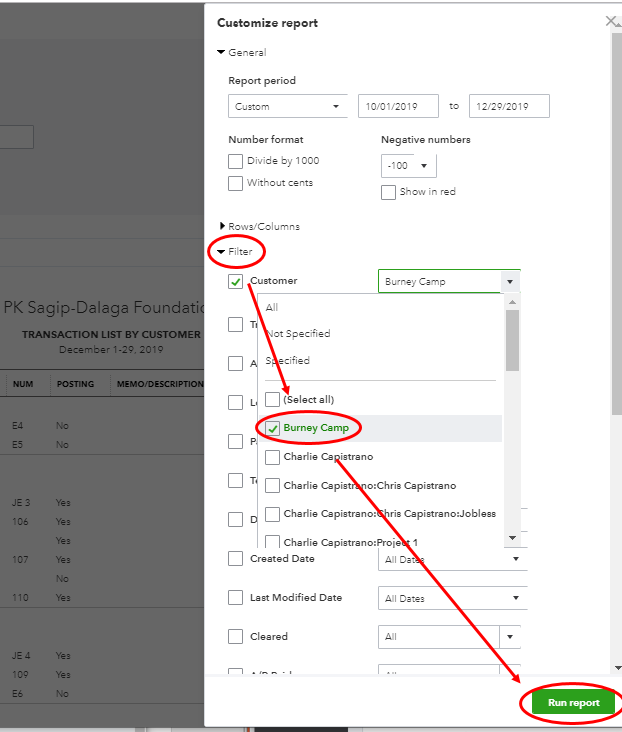Click transaction 109 in report
This screenshot has width=622, height=732.
pos(20,675)
